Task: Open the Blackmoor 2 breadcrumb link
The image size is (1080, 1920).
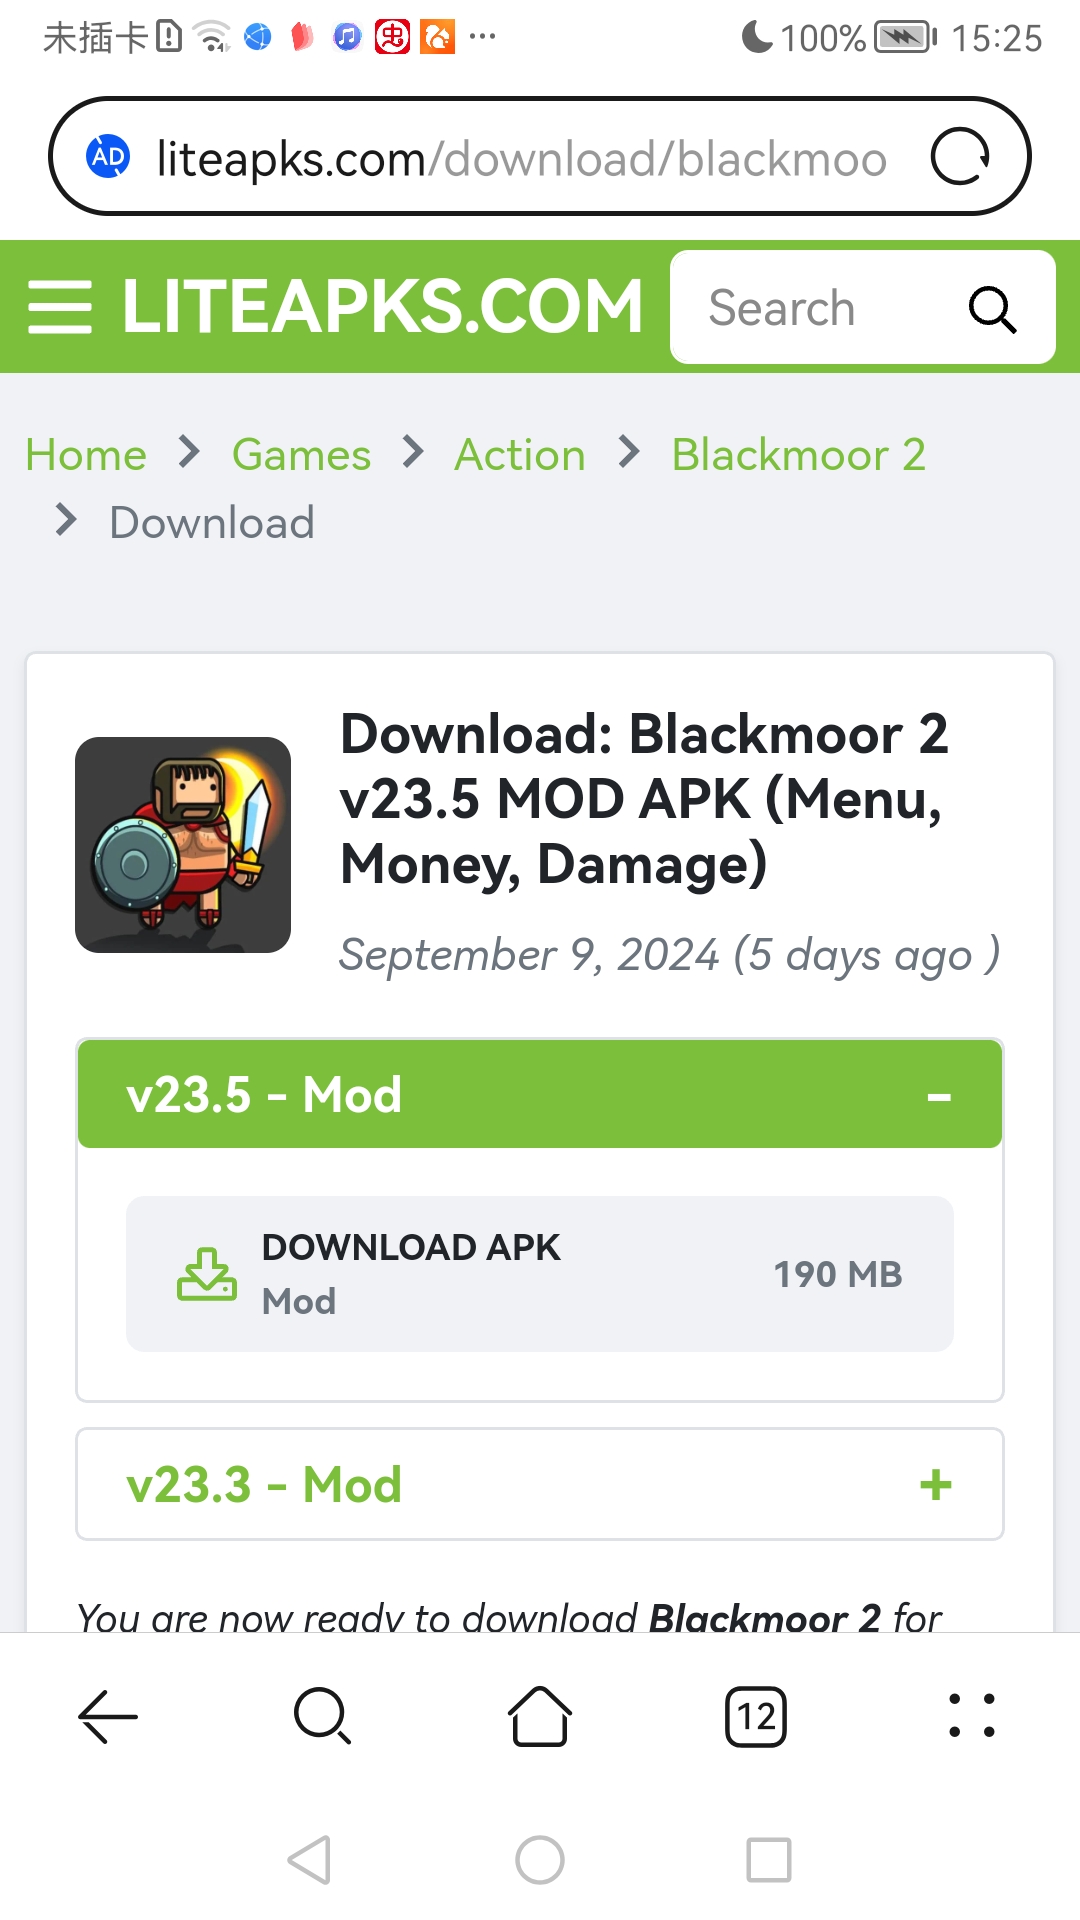Action: [798, 455]
